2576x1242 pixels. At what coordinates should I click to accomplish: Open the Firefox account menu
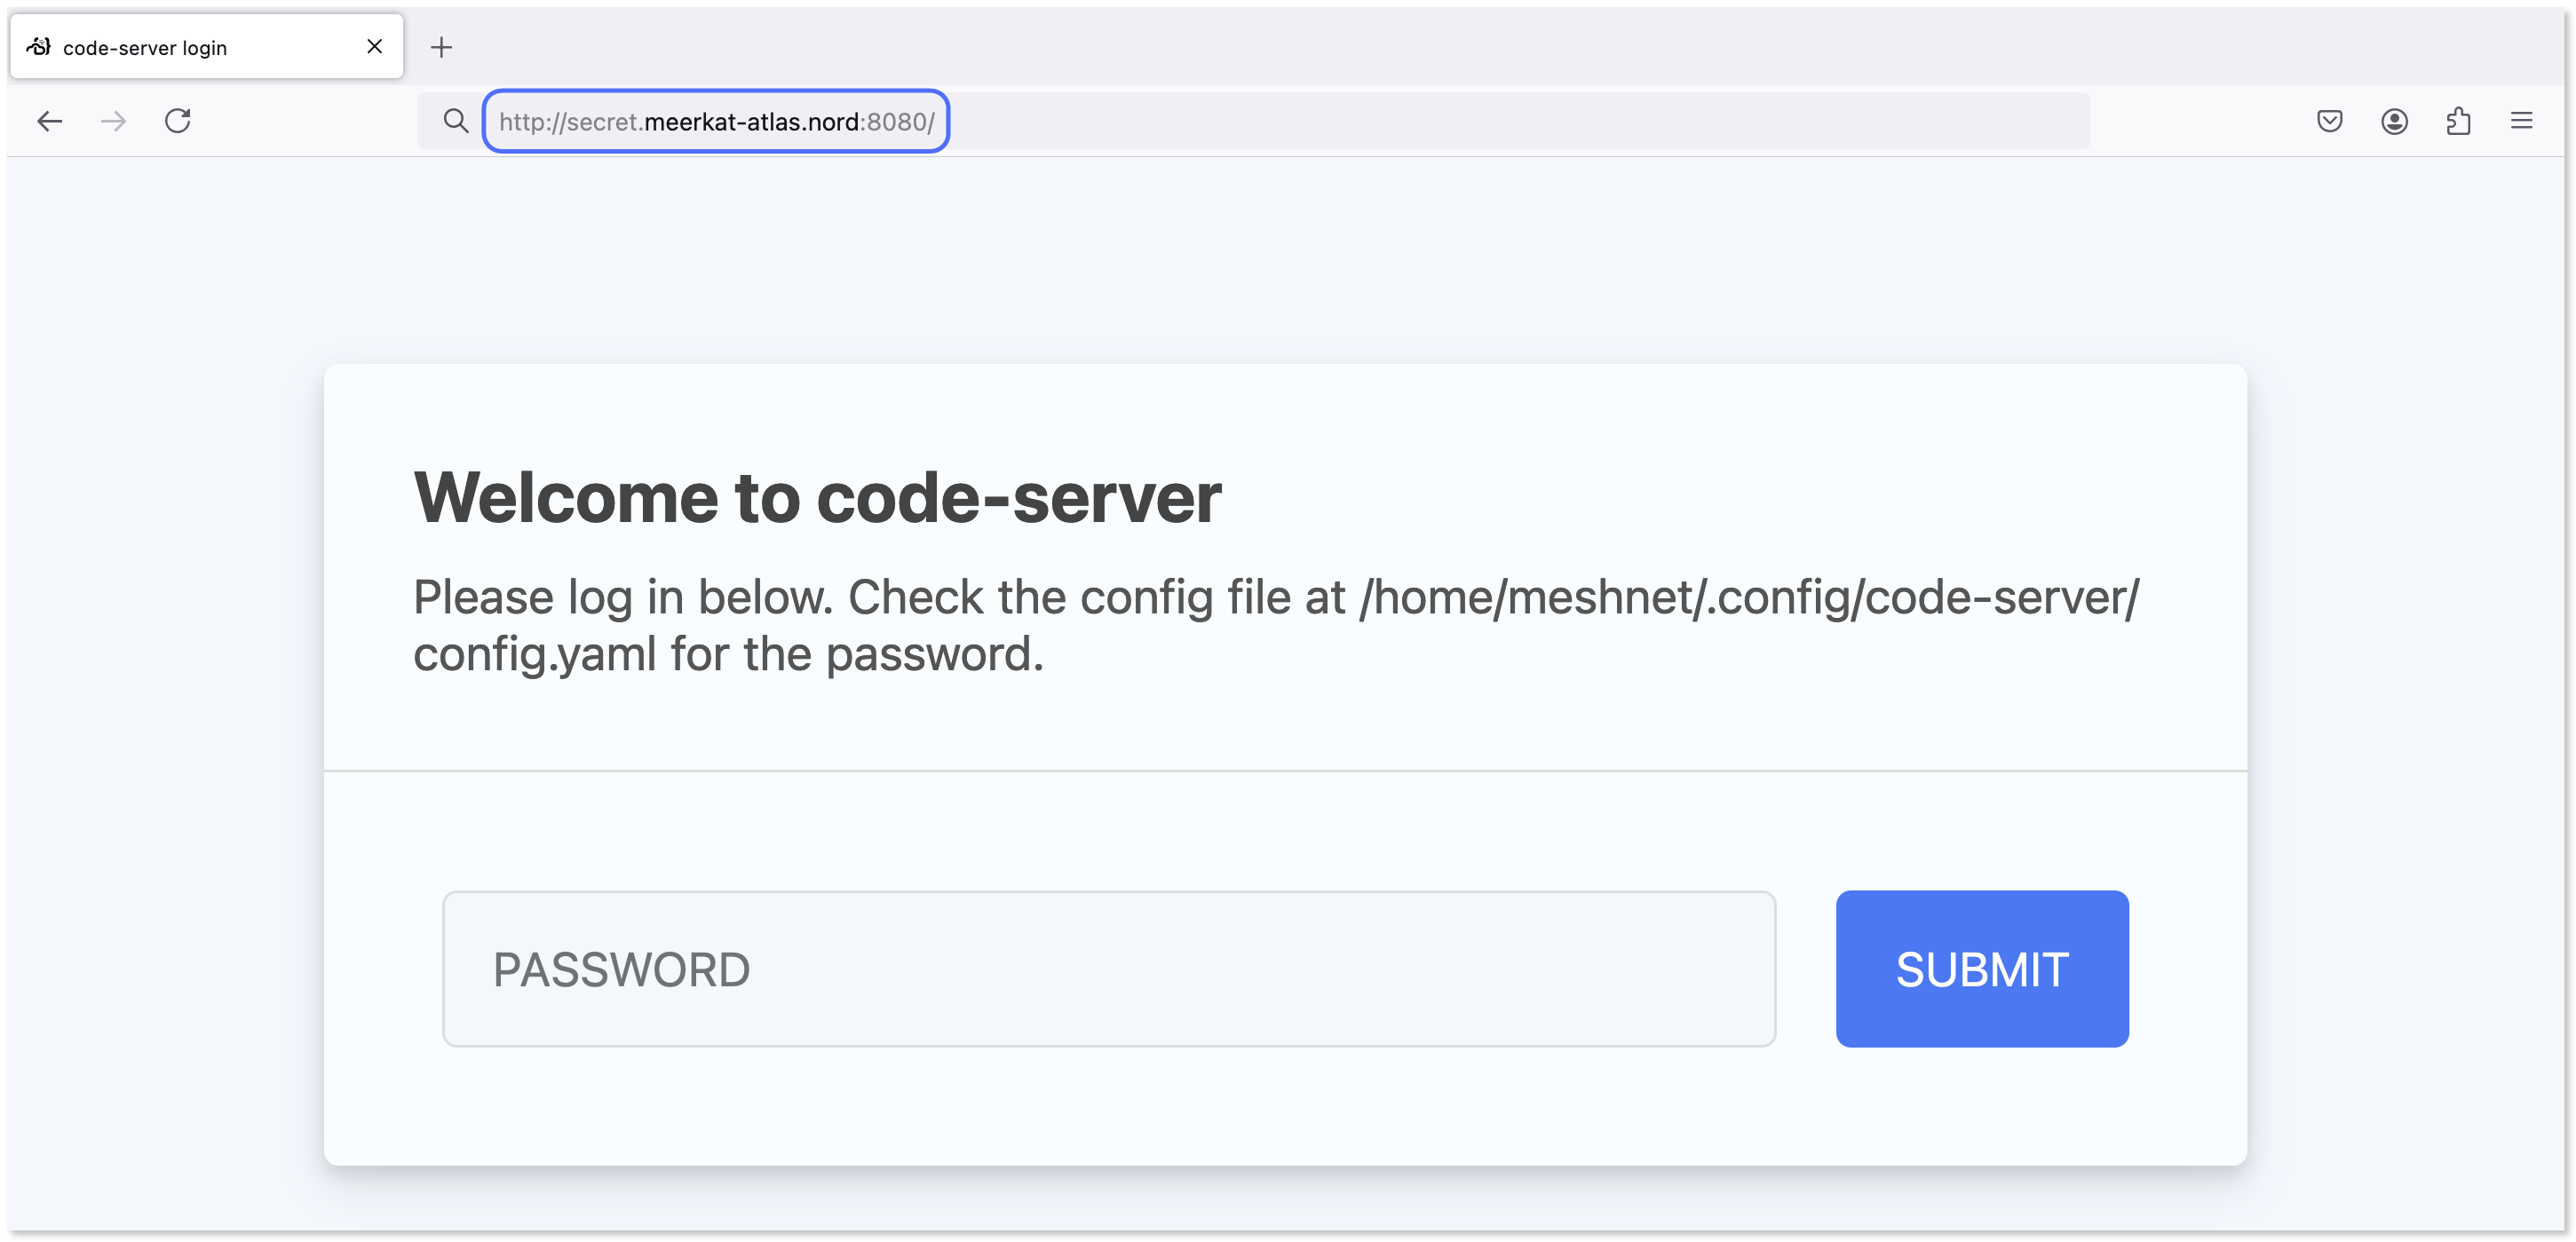tap(2394, 120)
